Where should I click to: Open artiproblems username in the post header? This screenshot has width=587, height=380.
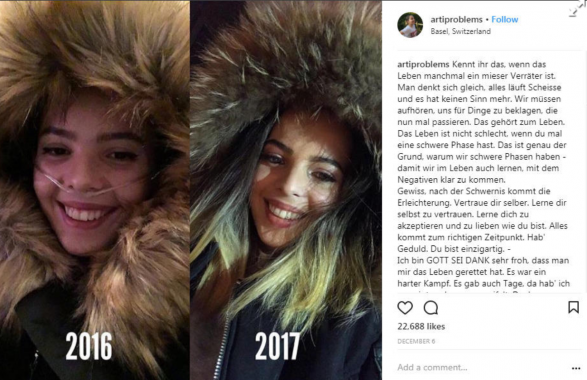456,19
